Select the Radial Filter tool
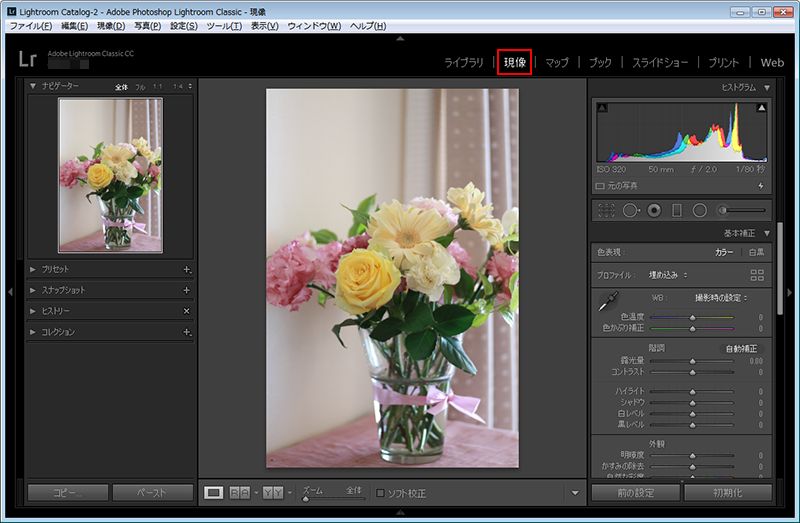800x523 pixels. [699, 210]
